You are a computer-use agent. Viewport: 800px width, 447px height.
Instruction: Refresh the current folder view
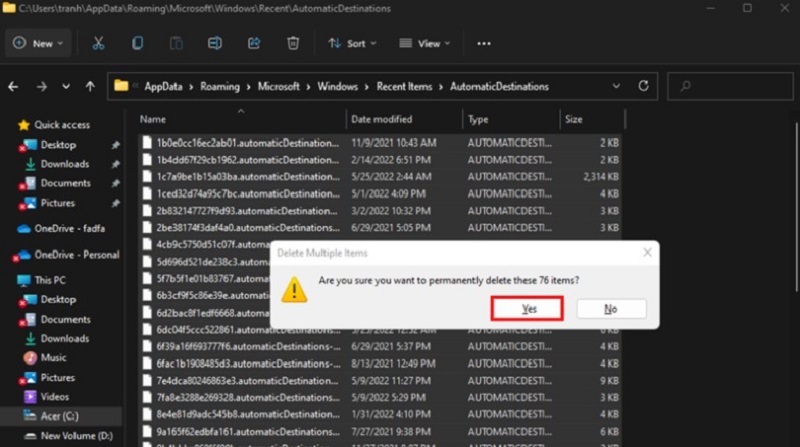click(x=643, y=86)
